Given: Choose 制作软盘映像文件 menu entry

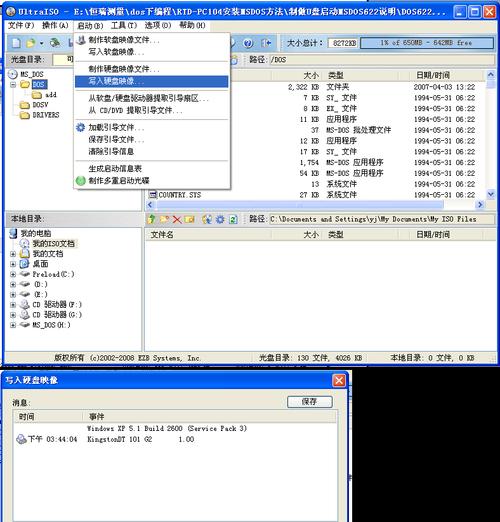Looking at the screenshot, I should 152,40.
